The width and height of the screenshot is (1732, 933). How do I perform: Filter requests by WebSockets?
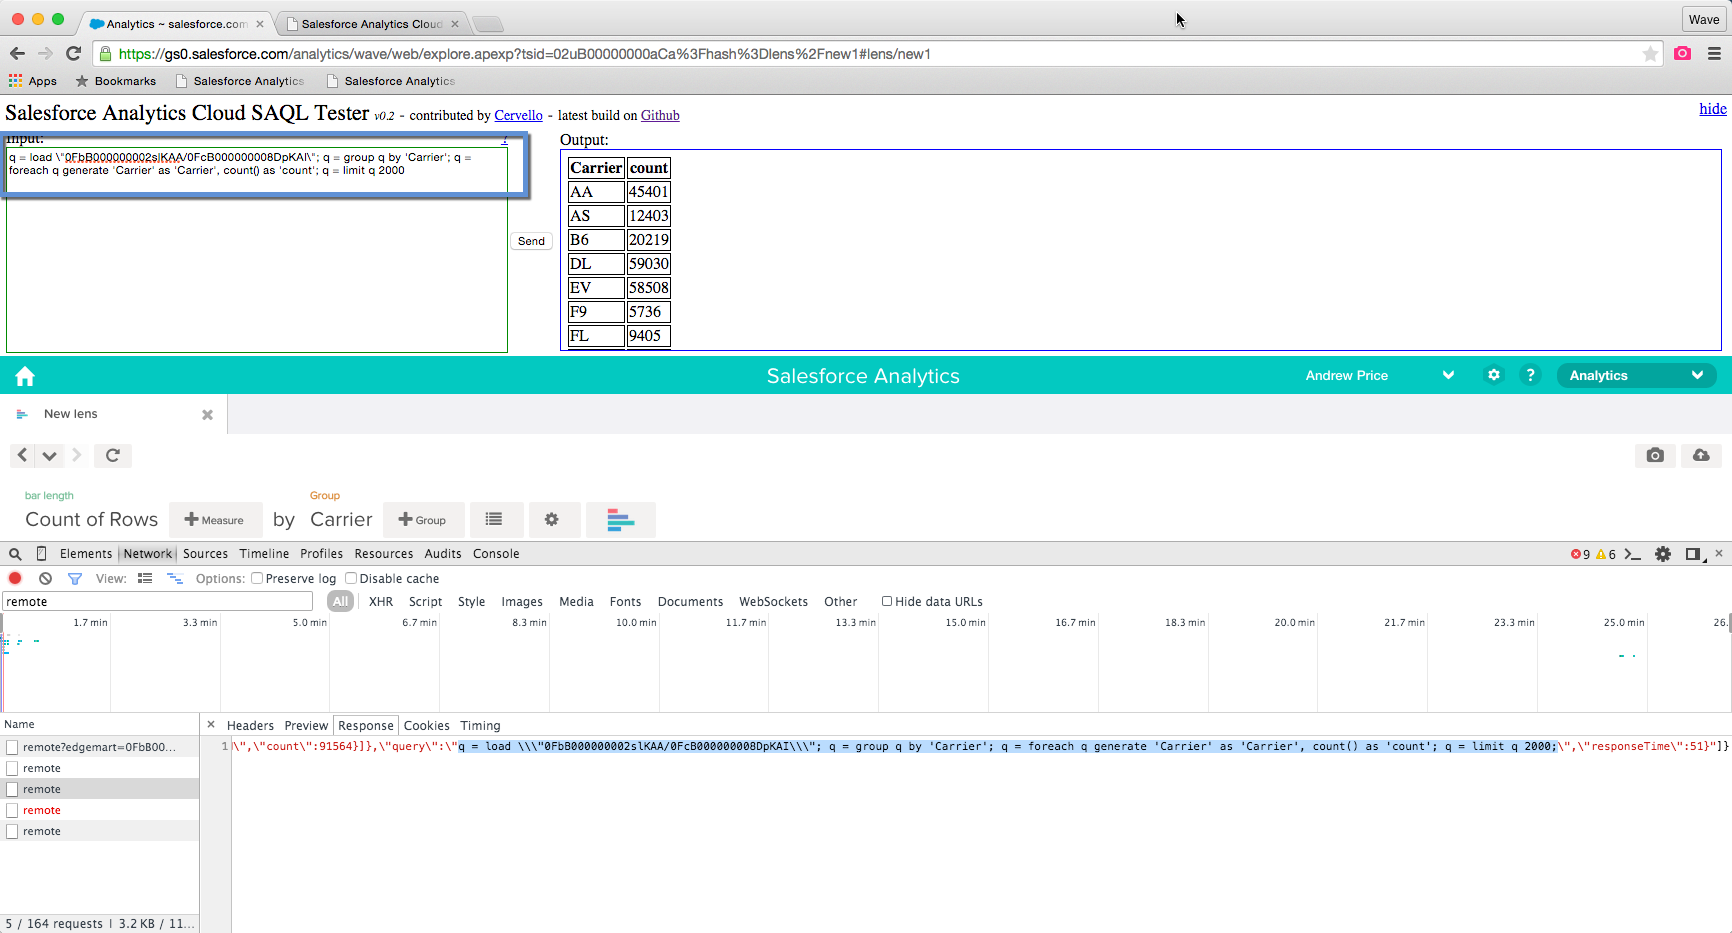pos(773,602)
